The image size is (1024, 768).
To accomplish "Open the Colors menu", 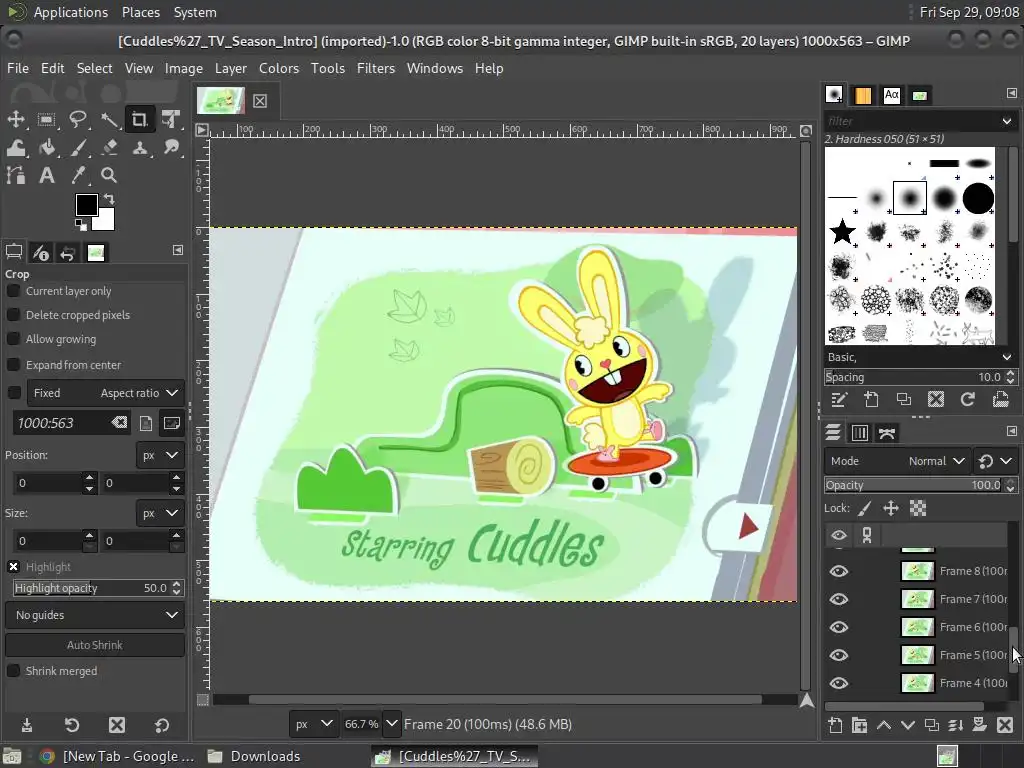I will pyautogui.click(x=279, y=68).
